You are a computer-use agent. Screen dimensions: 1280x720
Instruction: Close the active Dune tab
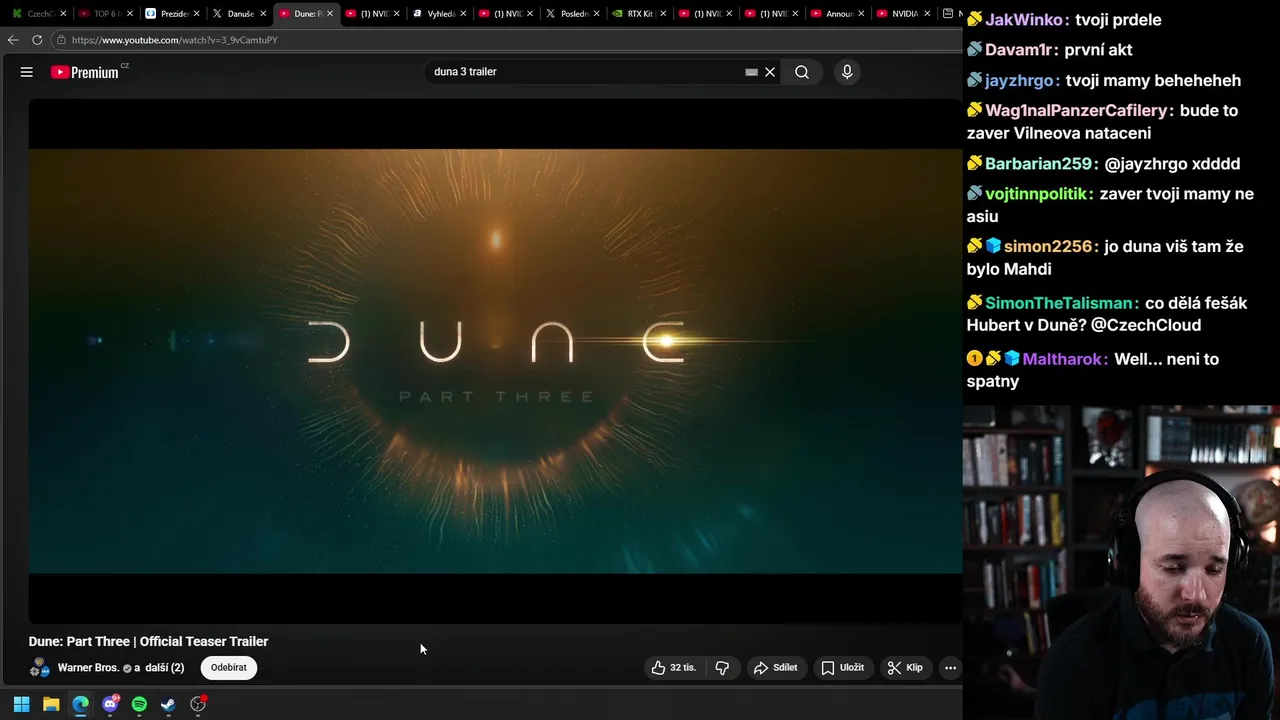click(x=329, y=14)
